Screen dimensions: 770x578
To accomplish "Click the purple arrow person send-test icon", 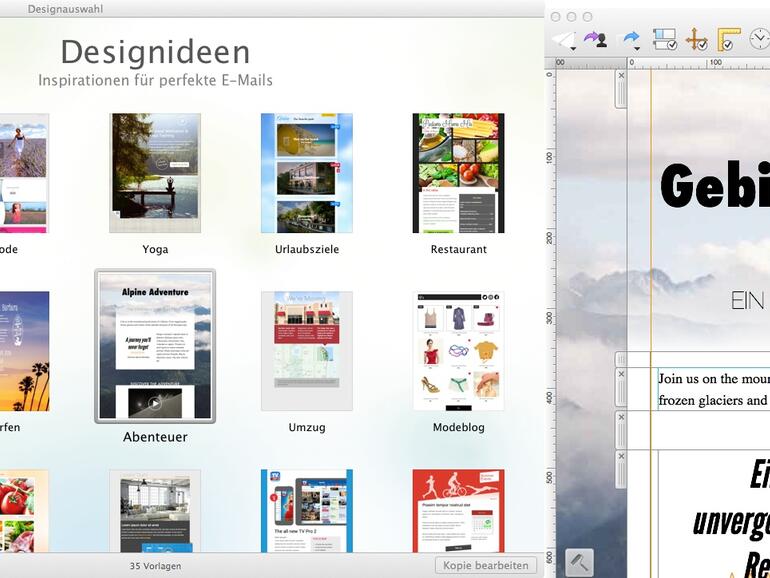I will point(595,39).
